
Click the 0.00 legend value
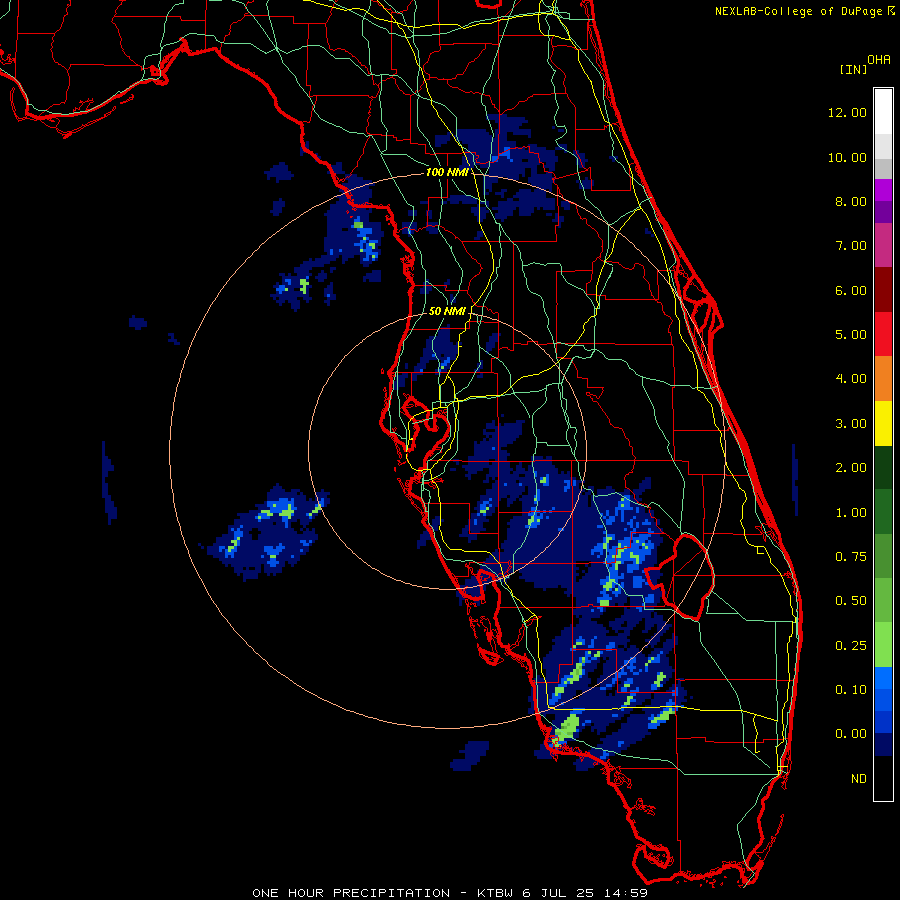click(x=851, y=734)
